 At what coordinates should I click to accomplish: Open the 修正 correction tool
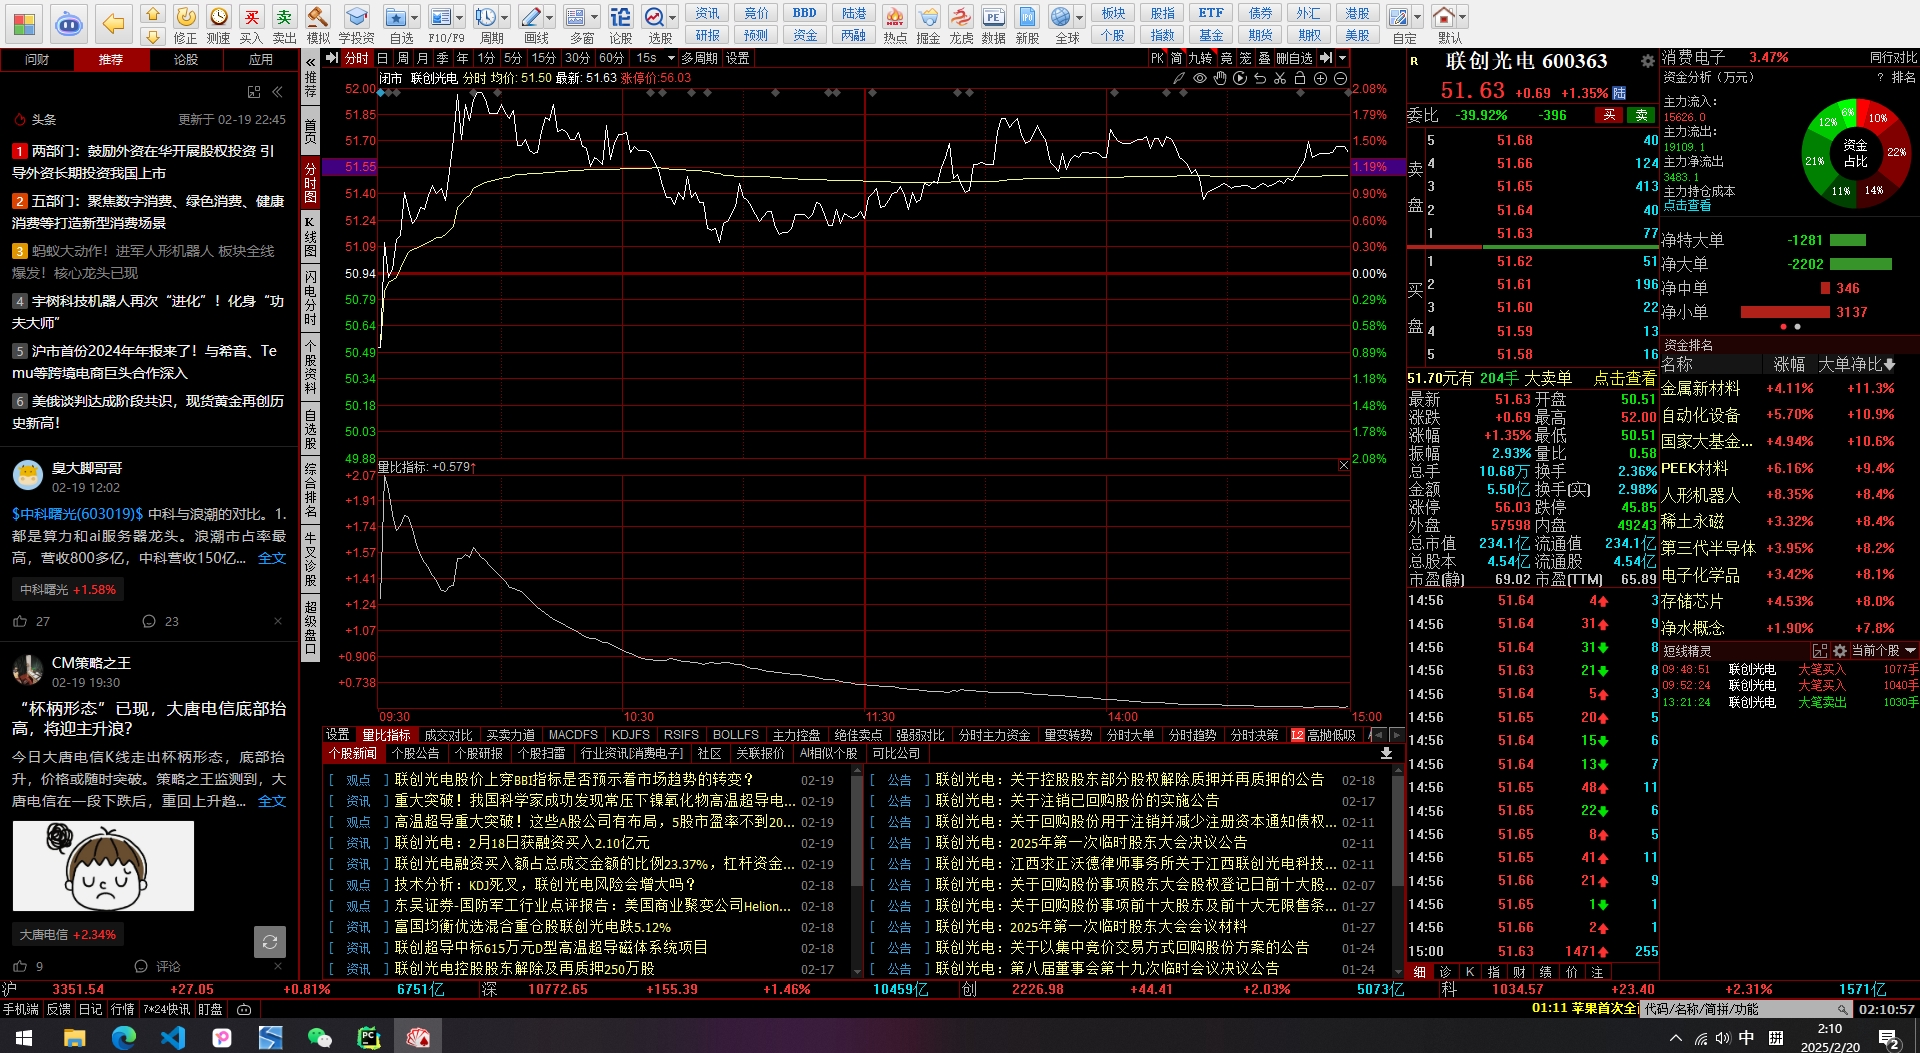coord(186,24)
